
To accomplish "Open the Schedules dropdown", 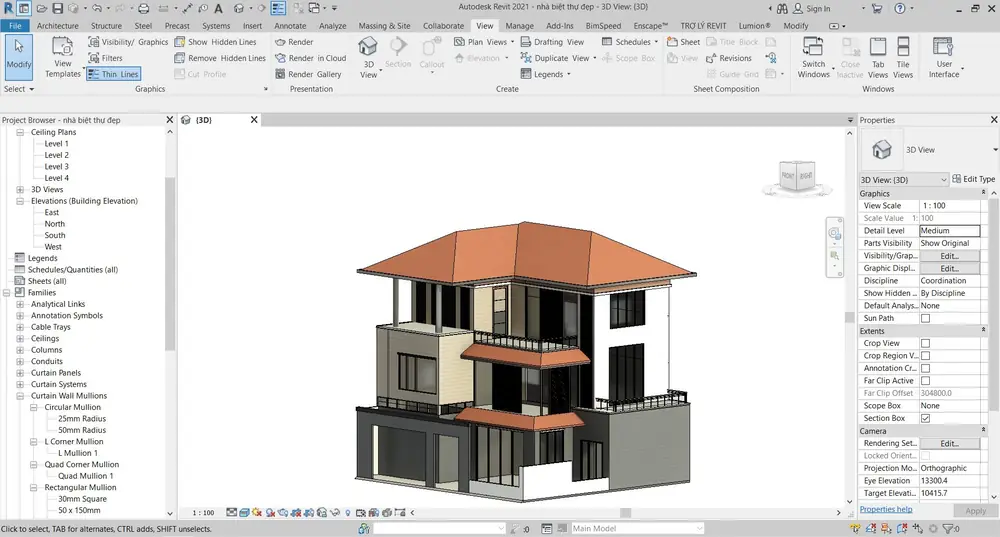I will (x=629, y=42).
